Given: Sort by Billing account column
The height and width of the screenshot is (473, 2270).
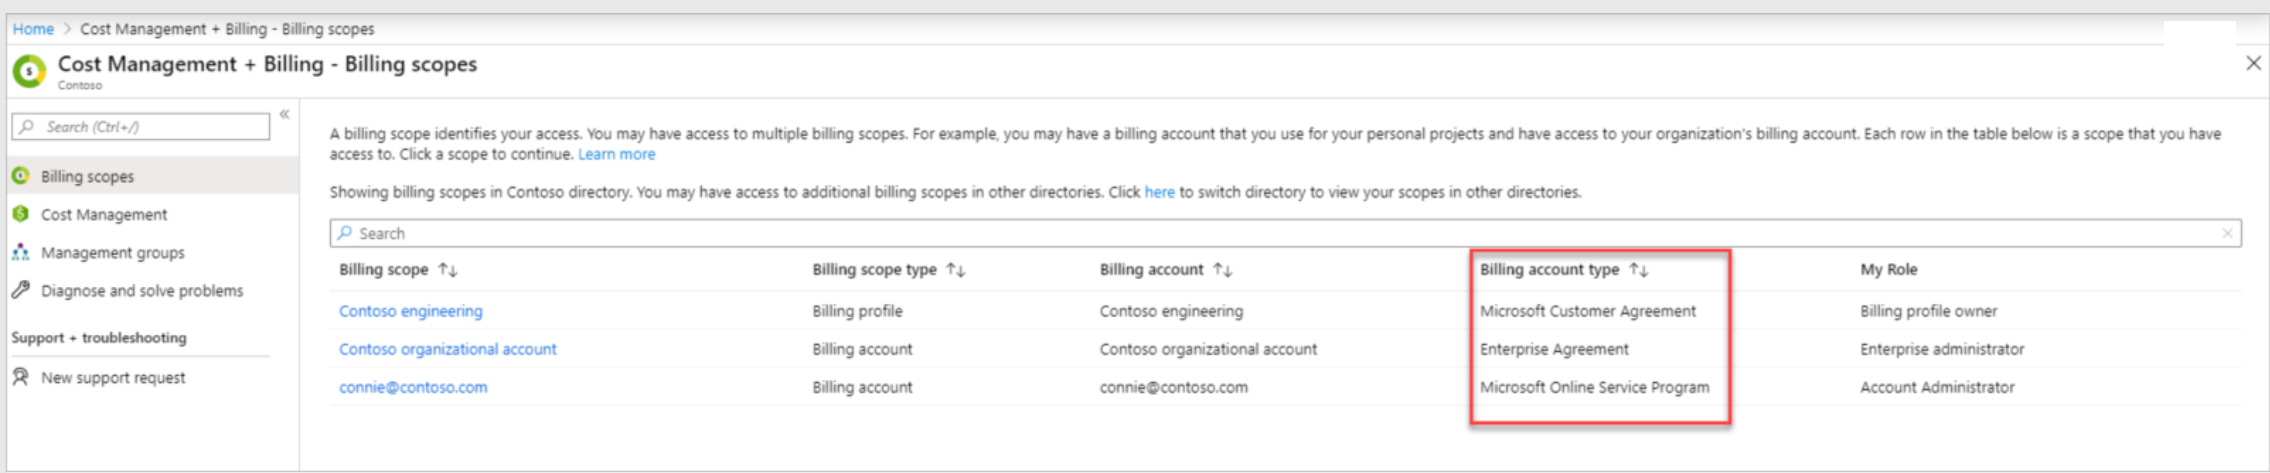Looking at the screenshot, I should 1222,270.
